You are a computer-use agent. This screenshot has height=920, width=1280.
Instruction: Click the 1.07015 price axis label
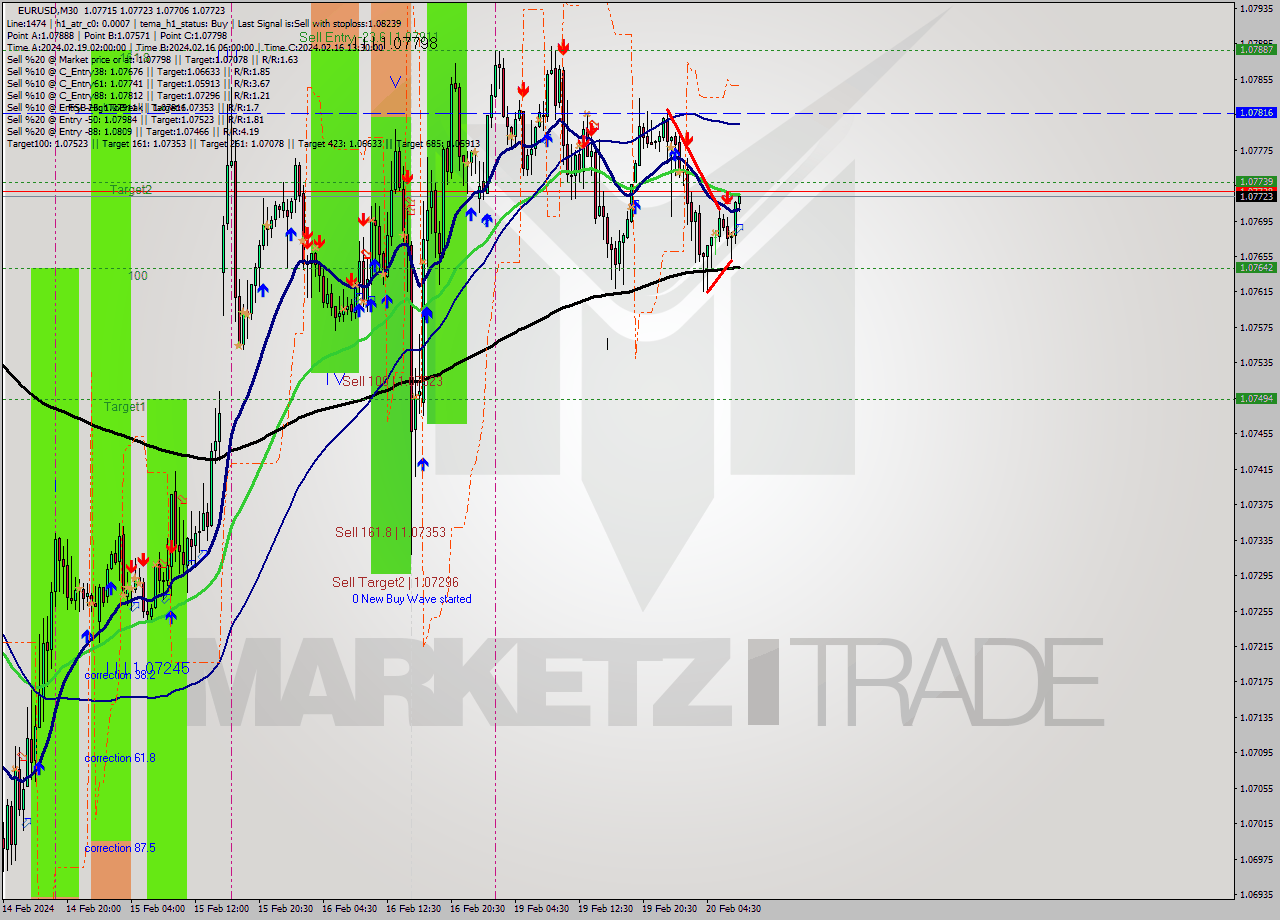coord(1256,823)
